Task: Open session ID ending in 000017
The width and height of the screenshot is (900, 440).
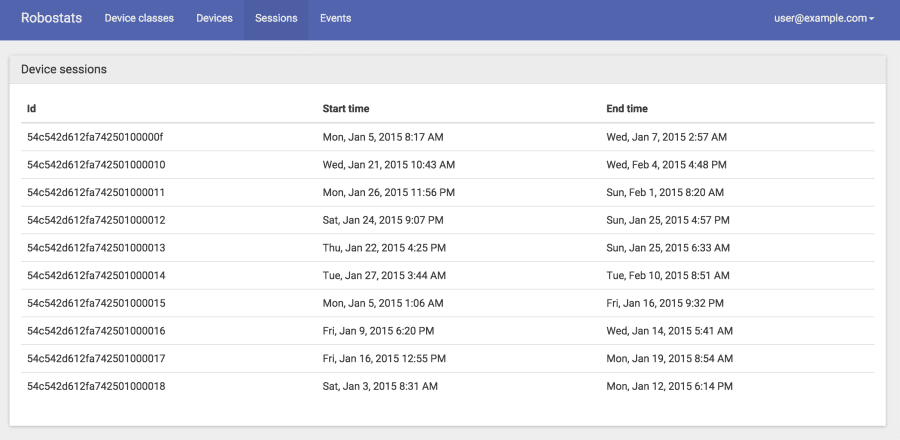Action: coord(96,359)
